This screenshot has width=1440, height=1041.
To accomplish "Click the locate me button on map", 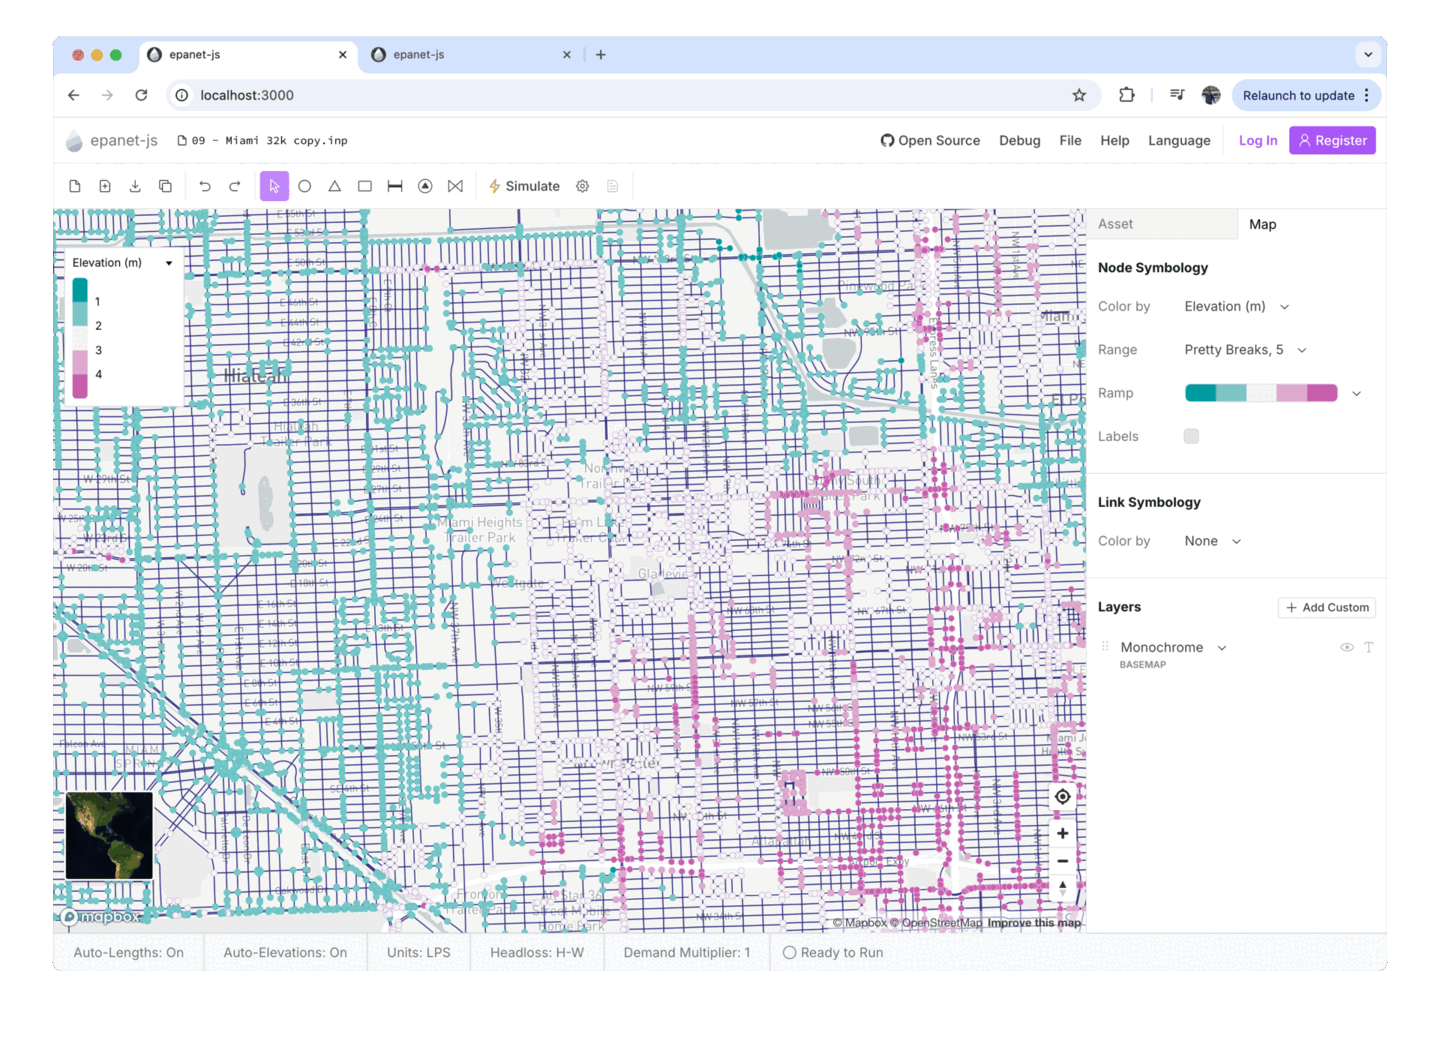I will 1062,797.
